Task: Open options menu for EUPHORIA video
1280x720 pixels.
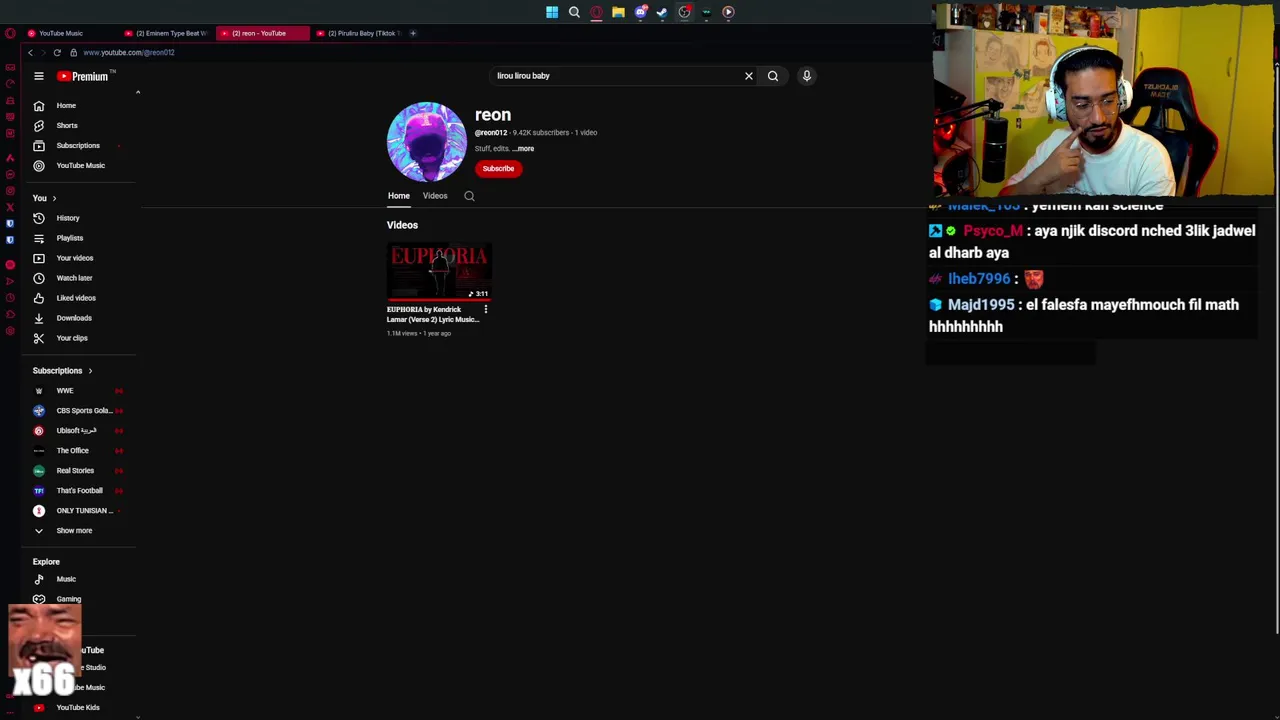Action: pyautogui.click(x=486, y=310)
